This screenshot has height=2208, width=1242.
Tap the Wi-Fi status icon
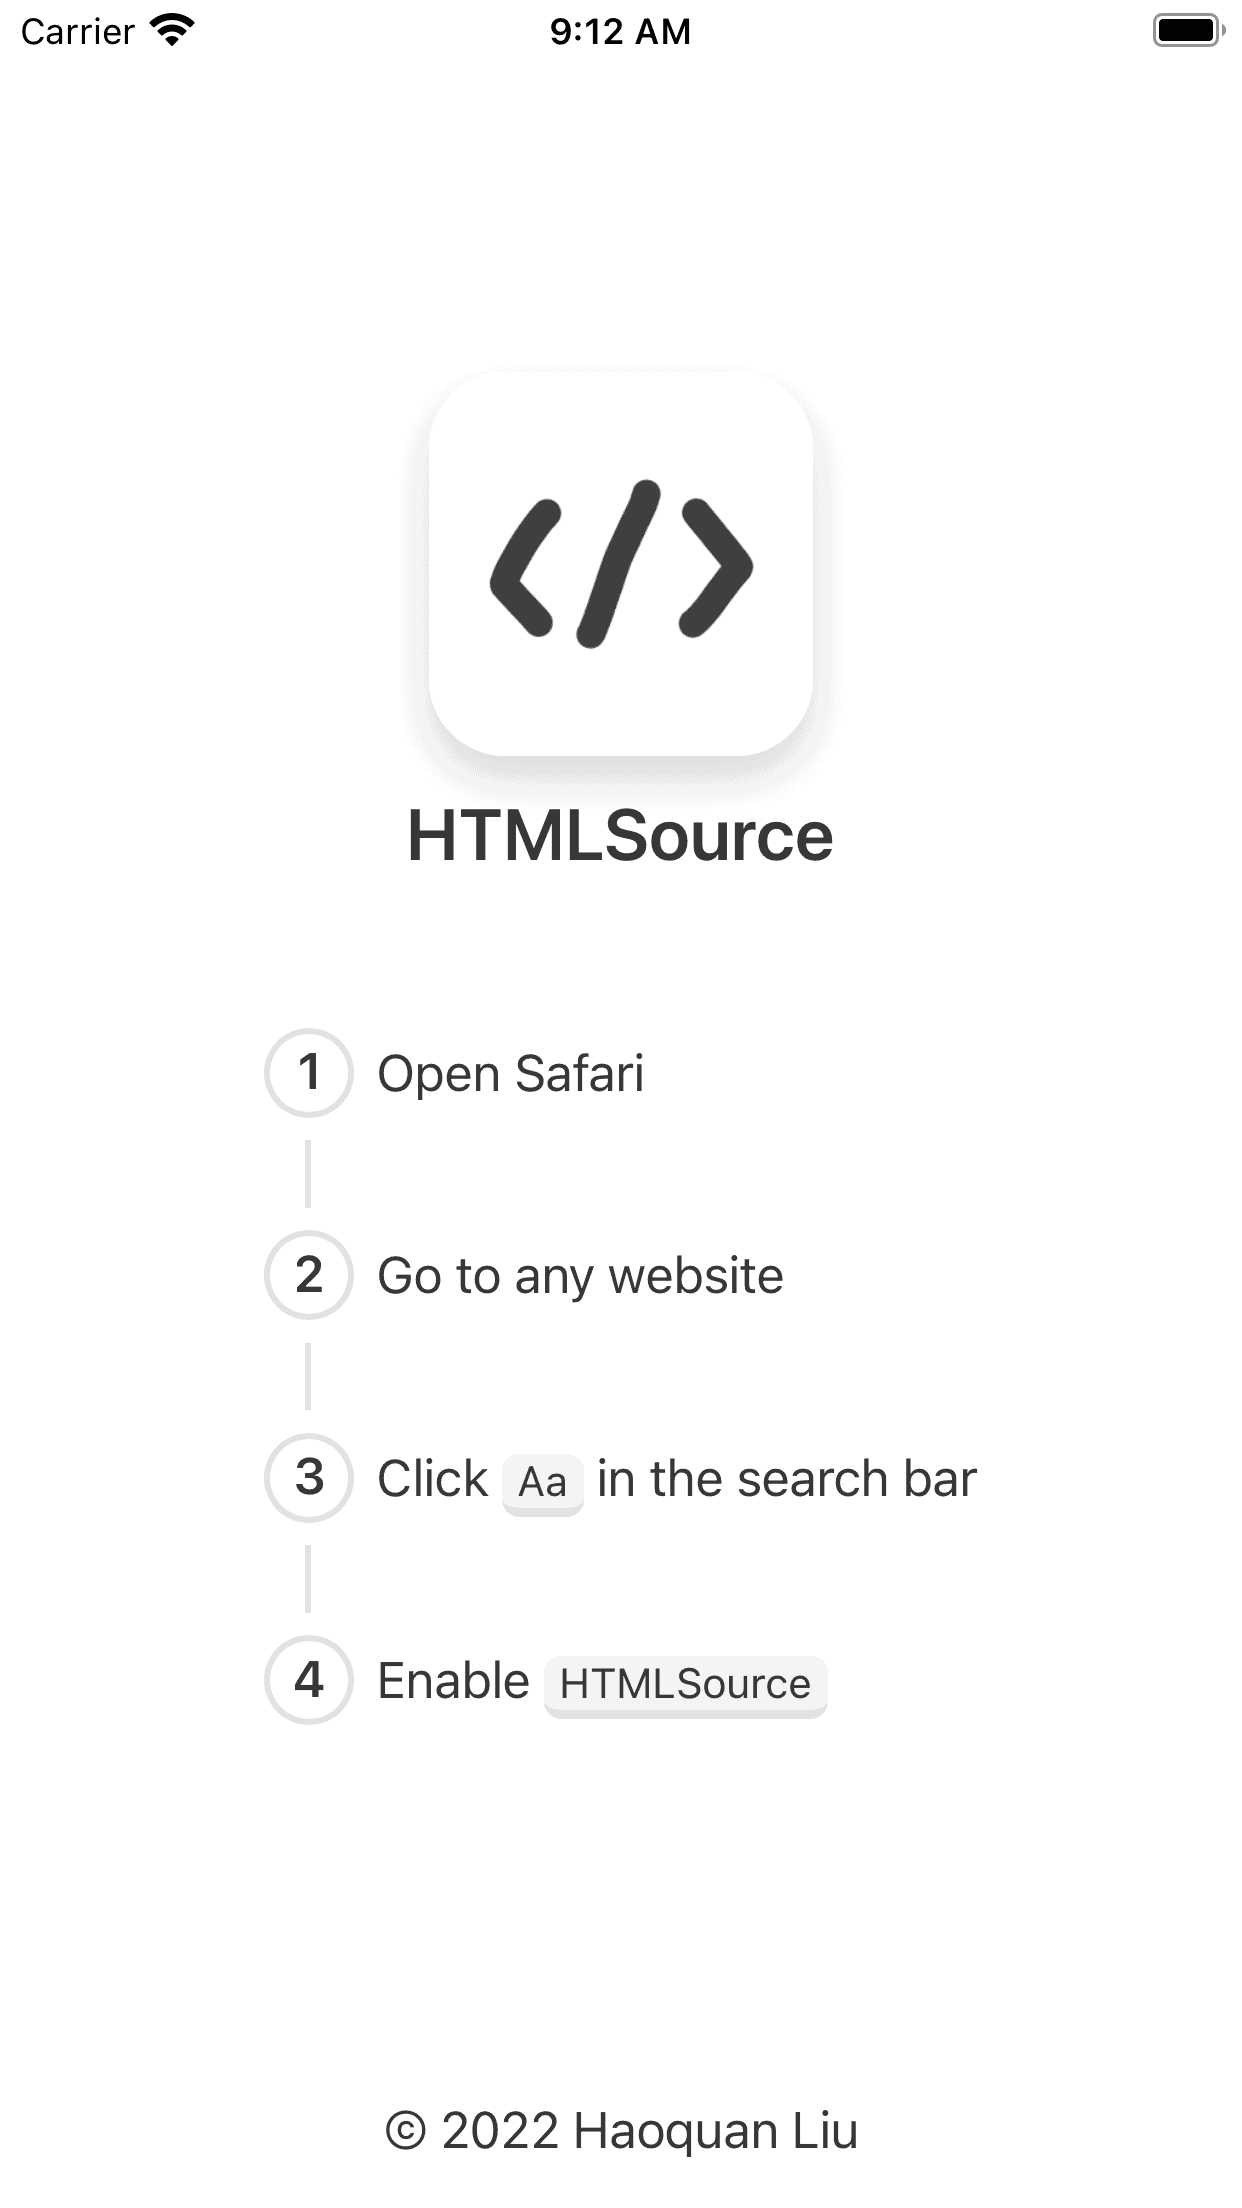pyautogui.click(x=172, y=30)
